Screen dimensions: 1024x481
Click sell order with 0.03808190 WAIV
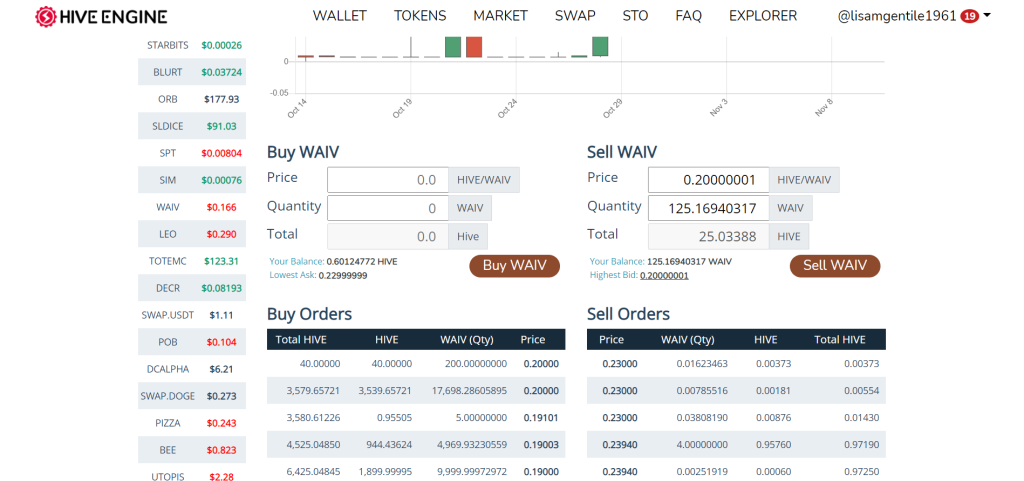(x=737, y=418)
